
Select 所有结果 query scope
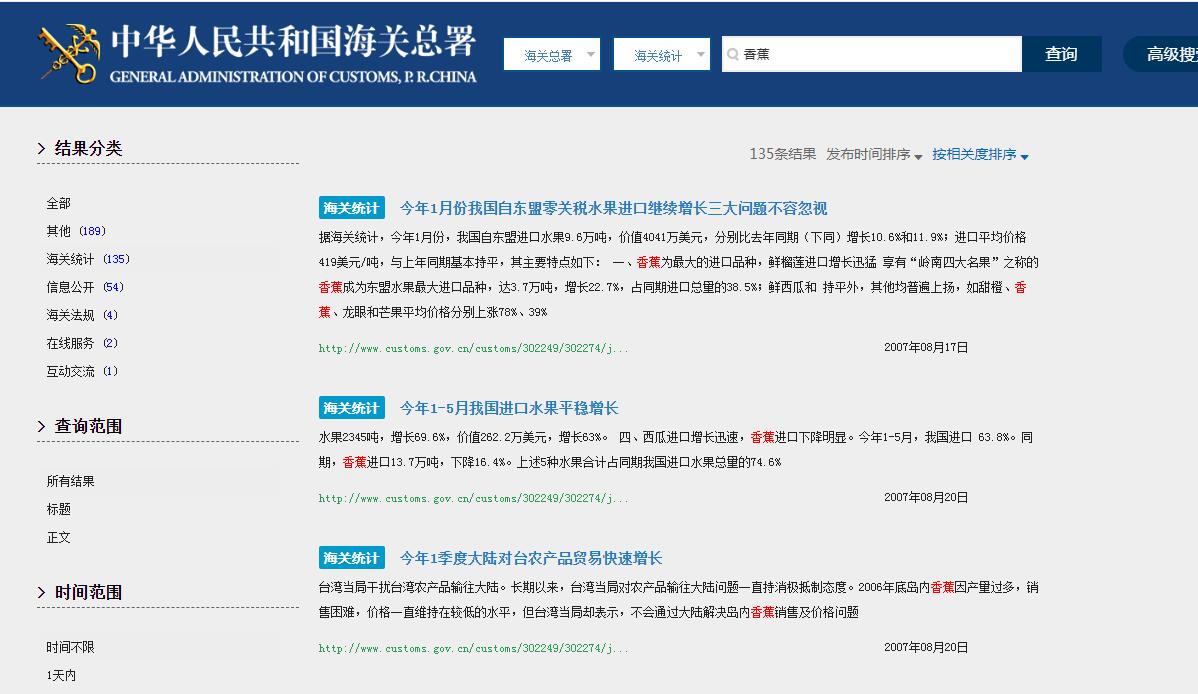[x=70, y=482]
